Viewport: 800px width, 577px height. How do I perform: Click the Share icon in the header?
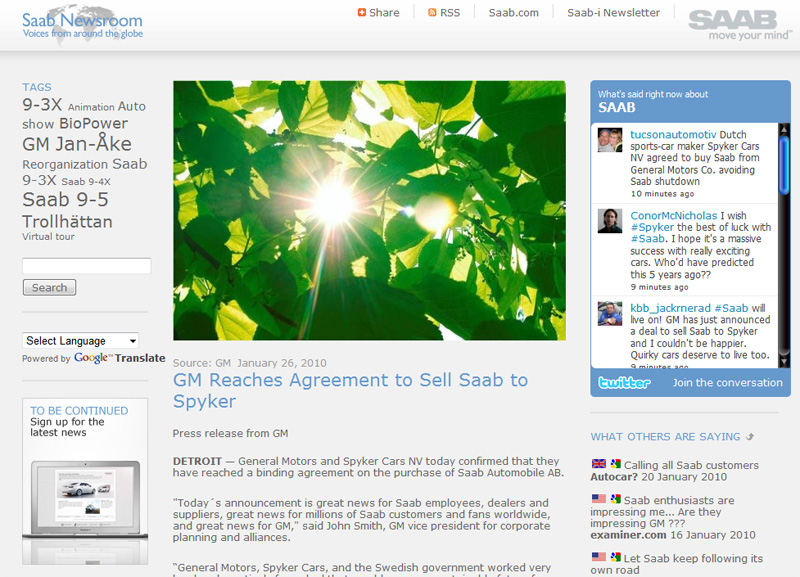tap(362, 13)
